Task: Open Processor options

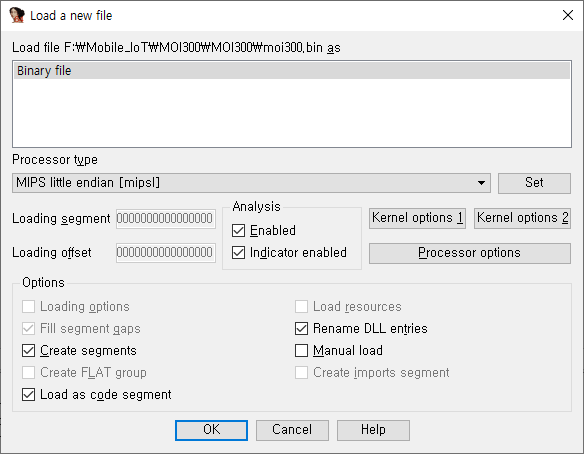Action: [x=470, y=253]
